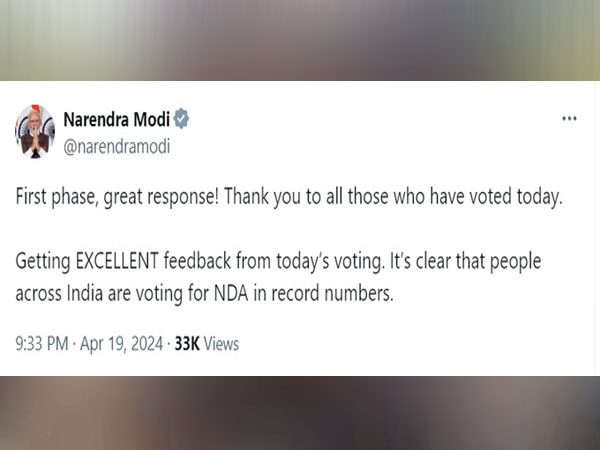Click the Views label

pyautogui.click(x=221, y=343)
